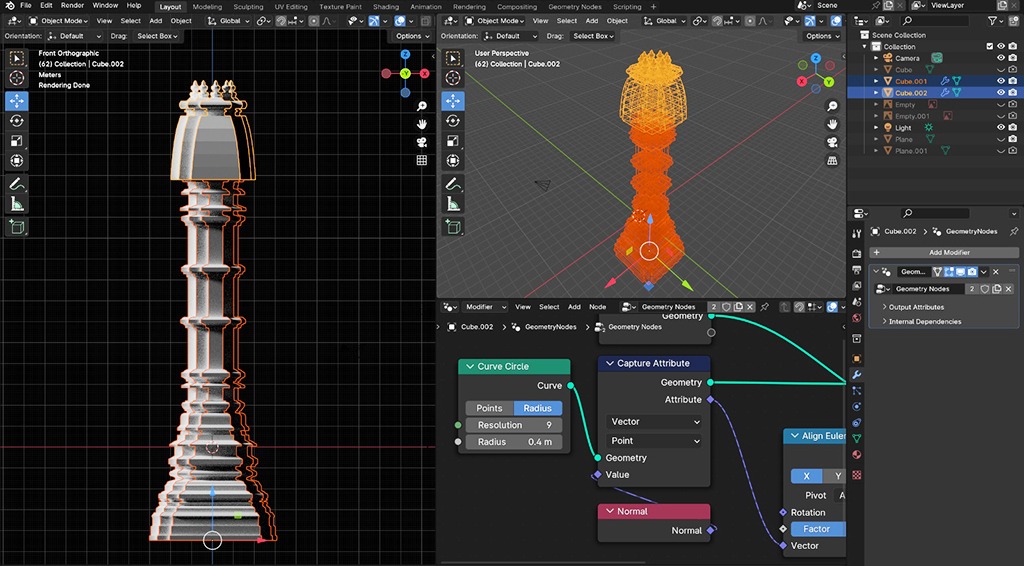Select the Radius mode in Curve Circle
1024x566 pixels.
point(537,408)
